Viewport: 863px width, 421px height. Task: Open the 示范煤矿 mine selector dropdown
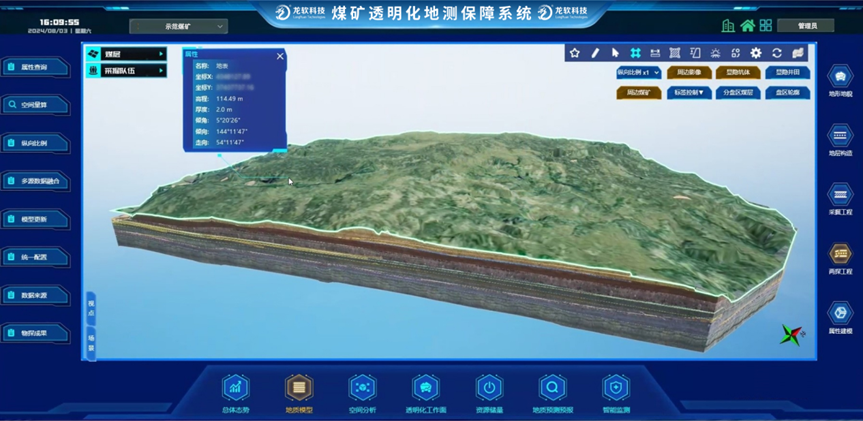point(178,26)
